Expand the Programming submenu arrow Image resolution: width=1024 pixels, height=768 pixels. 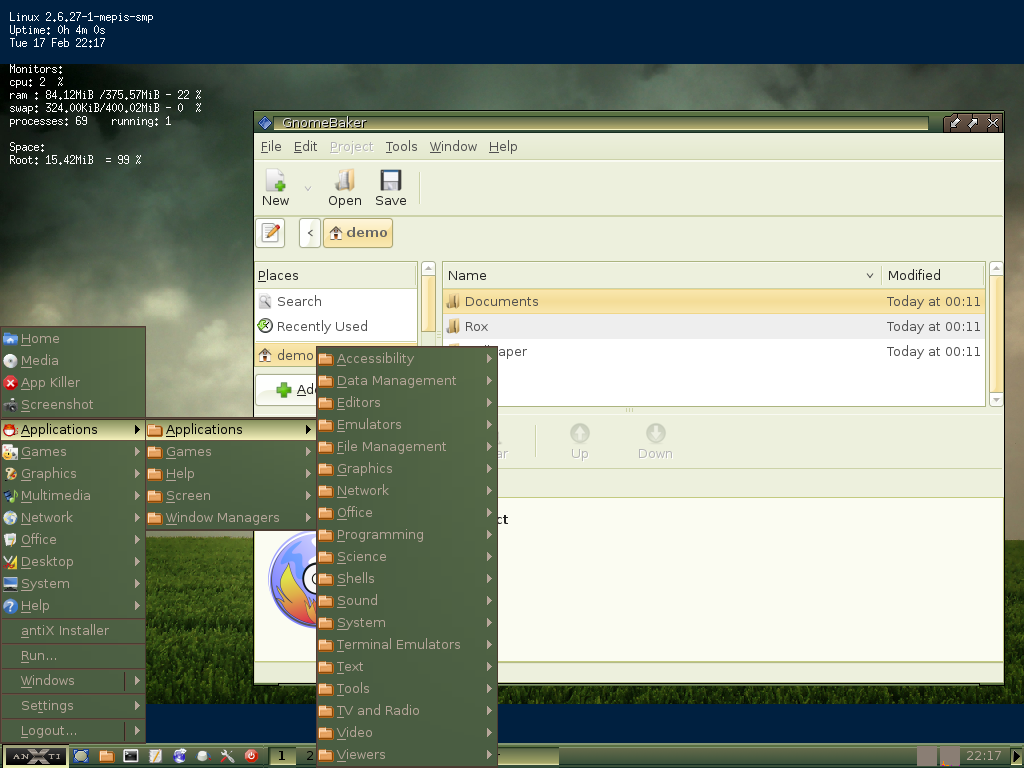pyautogui.click(x=489, y=534)
